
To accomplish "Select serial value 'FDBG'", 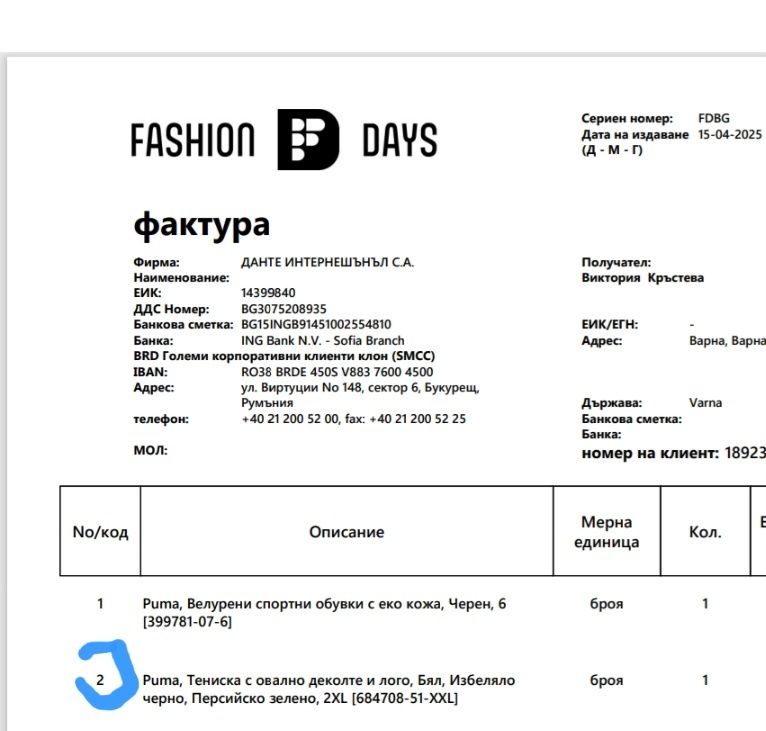I will pyautogui.click(x=714, y=118).
